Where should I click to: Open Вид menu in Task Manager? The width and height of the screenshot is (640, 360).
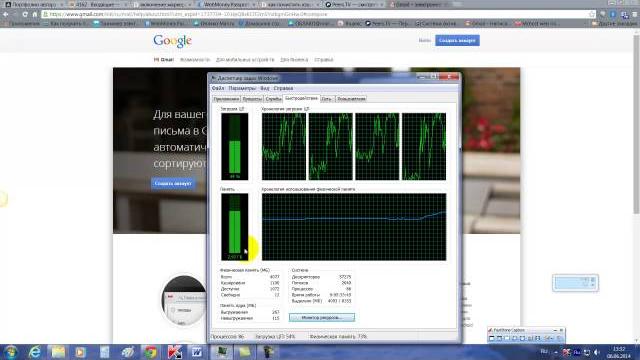pos(264,88)
